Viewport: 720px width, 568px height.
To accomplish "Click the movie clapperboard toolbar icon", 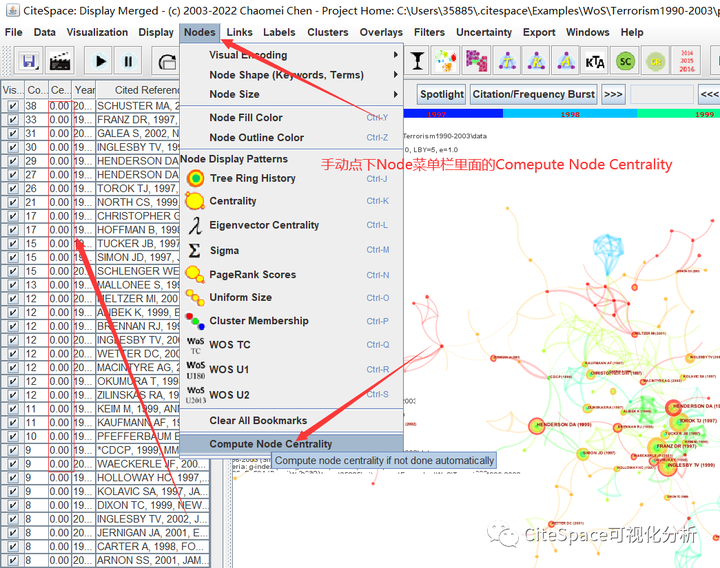I will point(60,61).
